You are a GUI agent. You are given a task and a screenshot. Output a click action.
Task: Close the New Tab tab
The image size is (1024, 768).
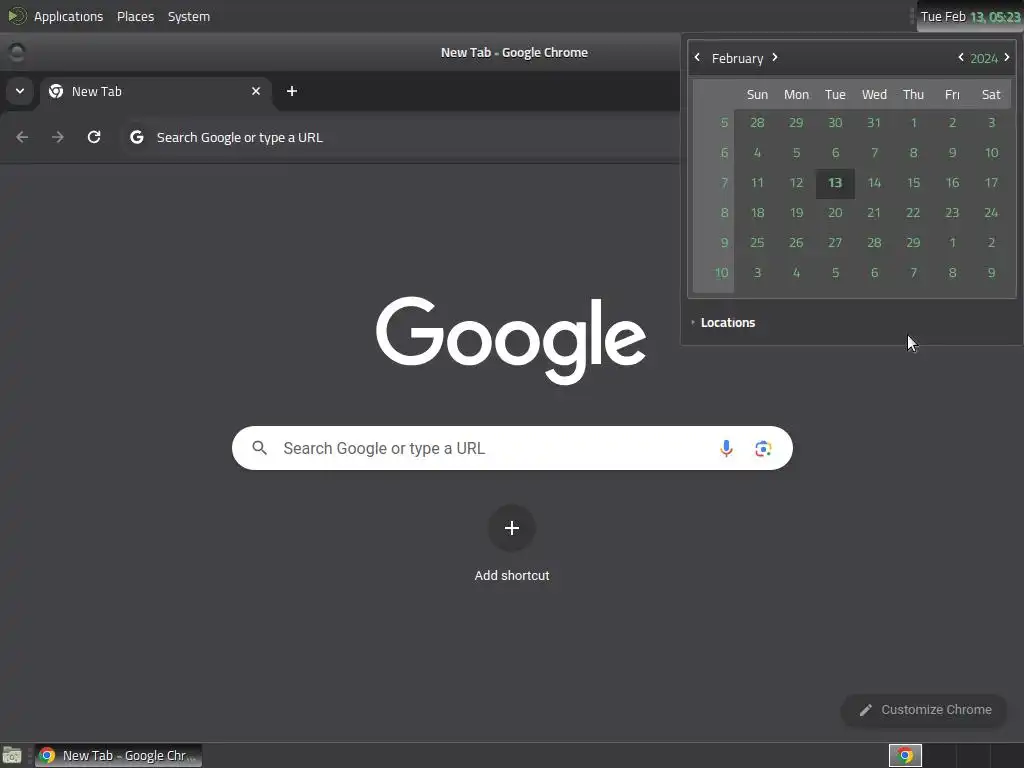[256, 91]
